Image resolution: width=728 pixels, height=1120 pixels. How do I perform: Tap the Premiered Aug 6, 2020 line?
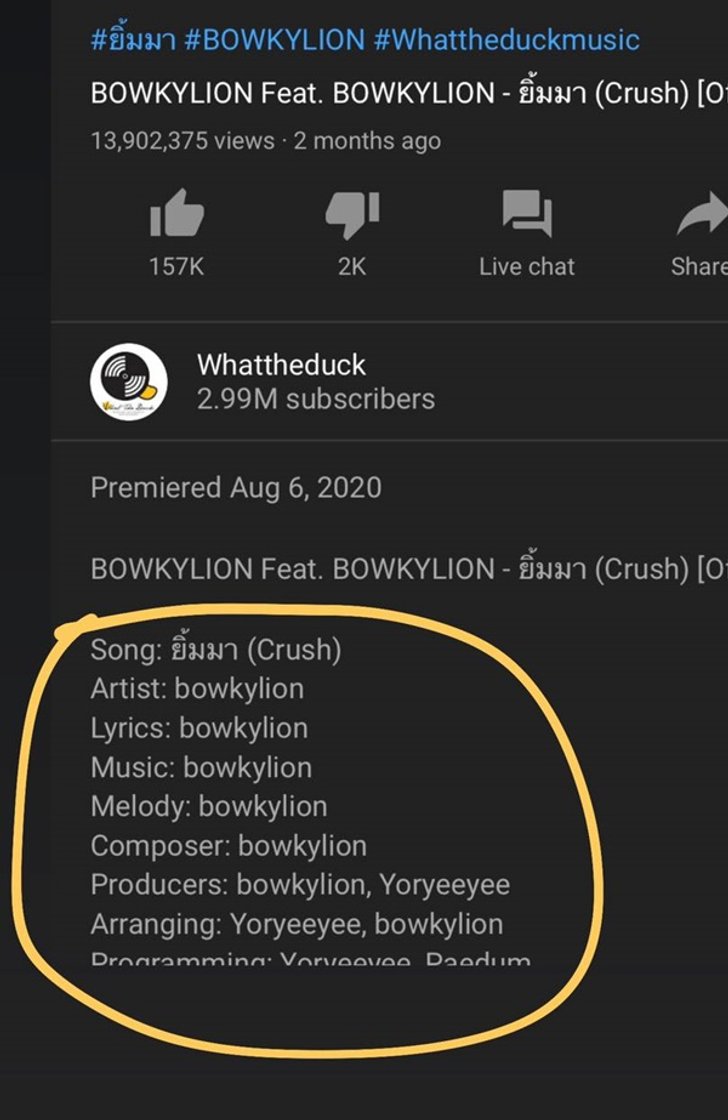(236, 488)
